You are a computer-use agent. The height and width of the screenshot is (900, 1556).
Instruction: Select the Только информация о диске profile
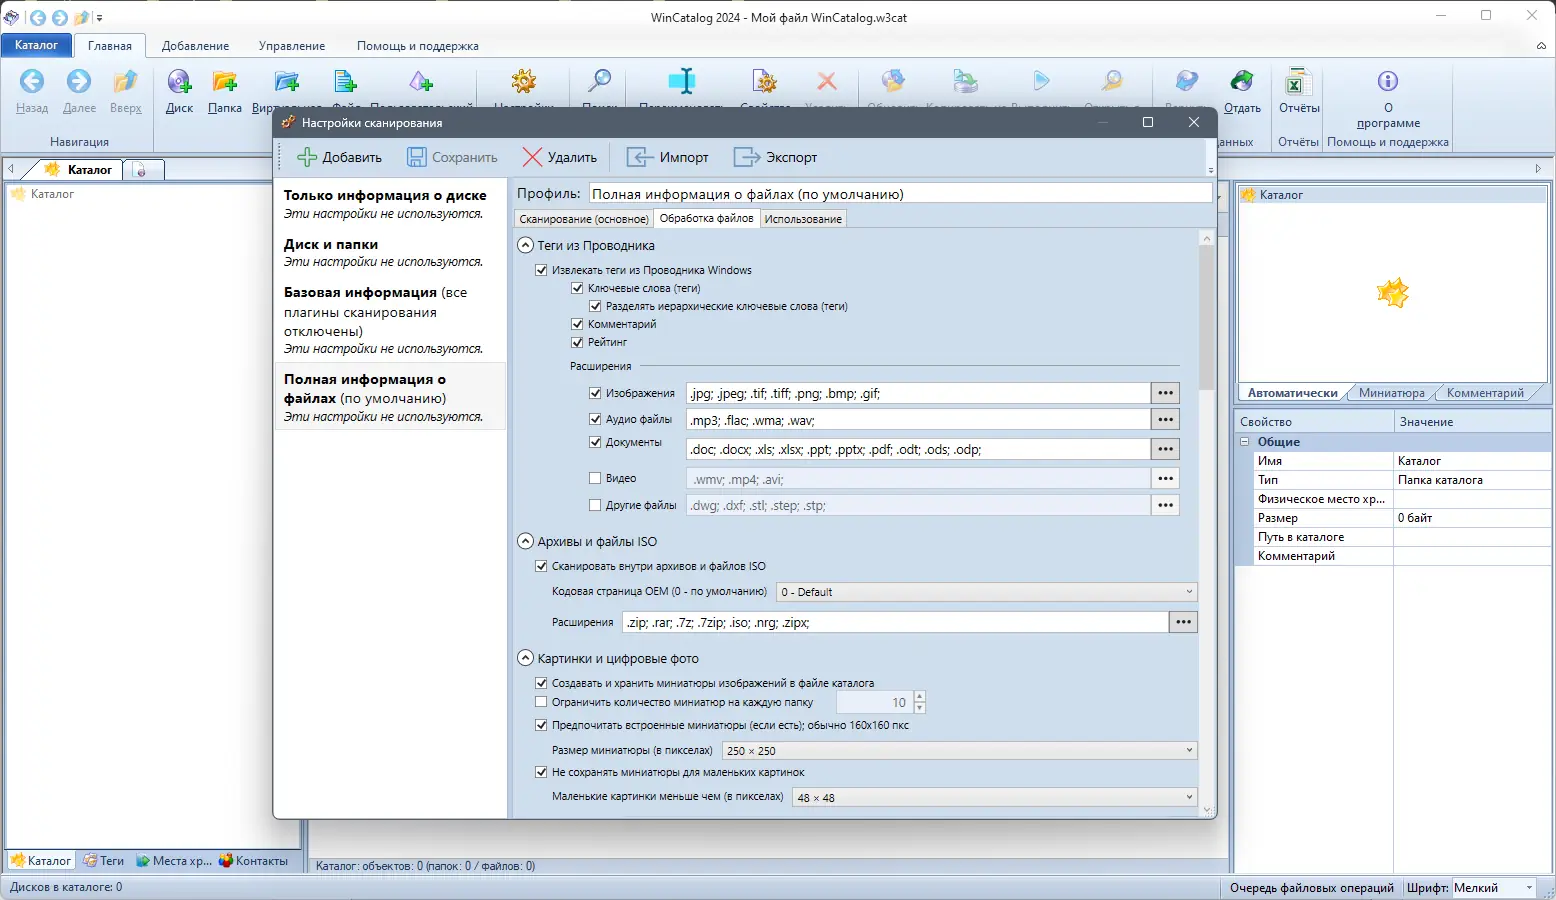pyautogui.click(x=390, y=204)
